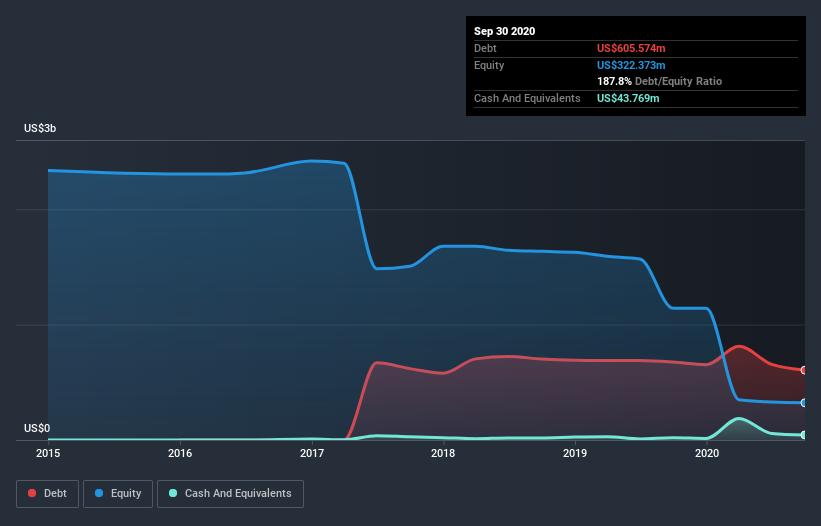Click the US$3b y-axis label
This screenshot has width=821, height=526.
[40, 128]
